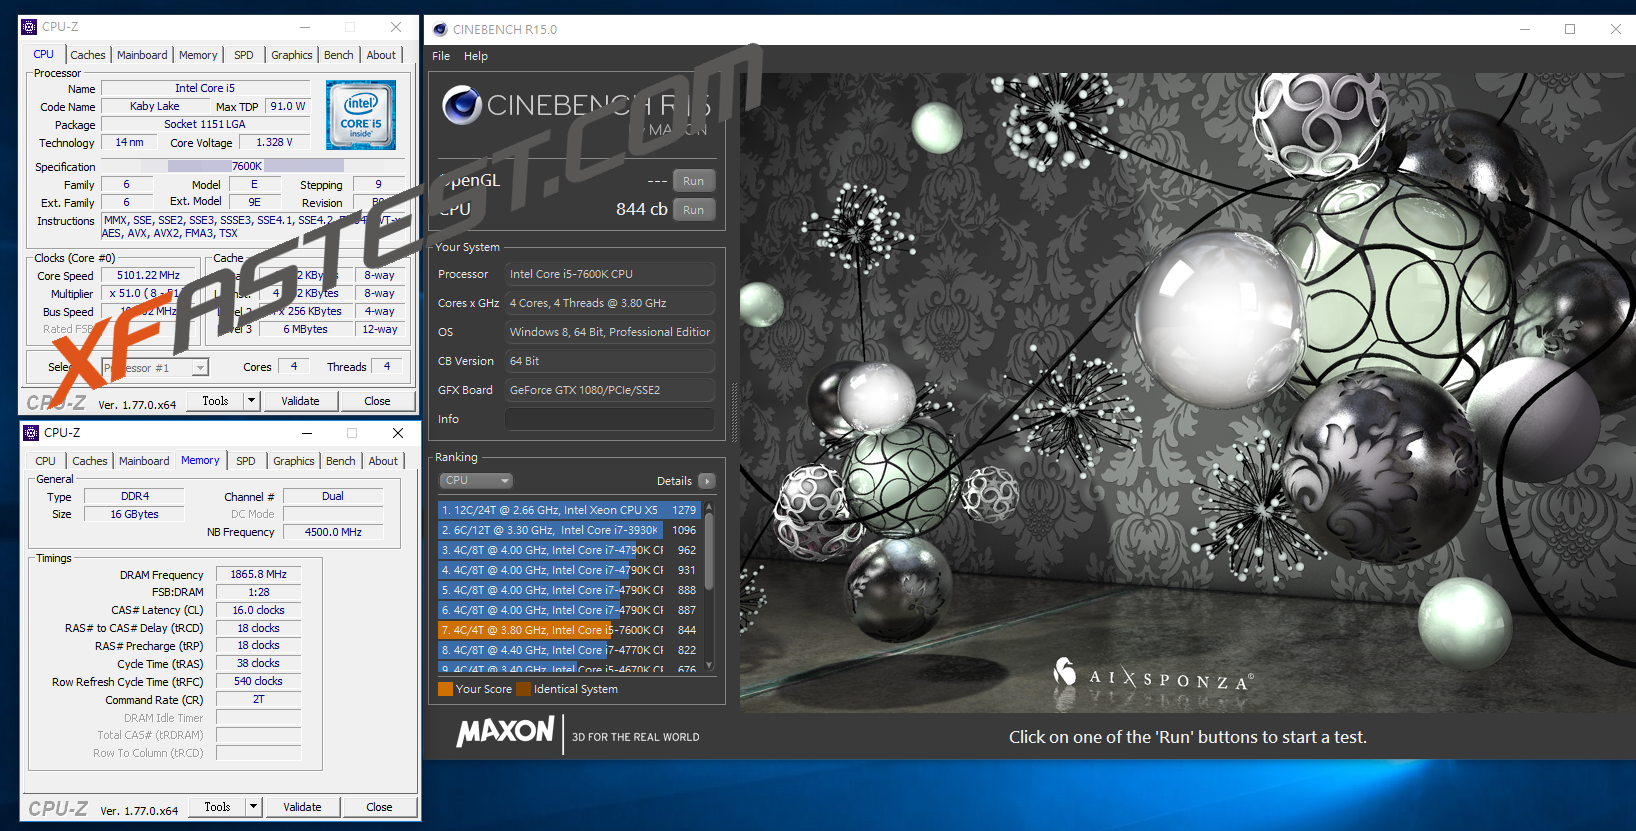1636x831 pixels.
Task: Run the CPU benchmark test
Action: tap(694, 210)
